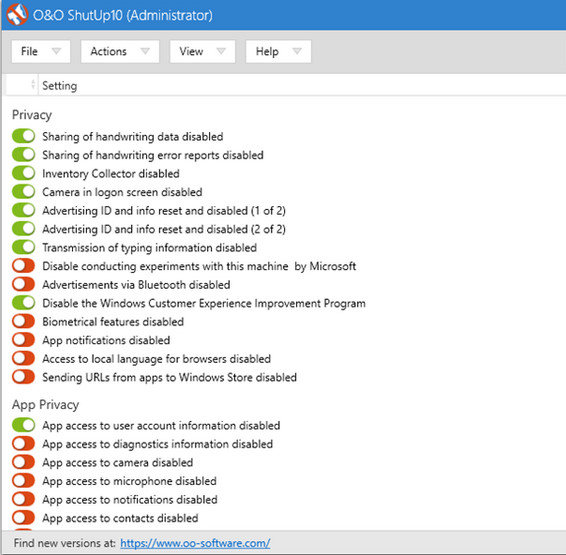Screen dimensions: 566x555
Task: Select the Privacy section heading
Action: click(32, 115)
